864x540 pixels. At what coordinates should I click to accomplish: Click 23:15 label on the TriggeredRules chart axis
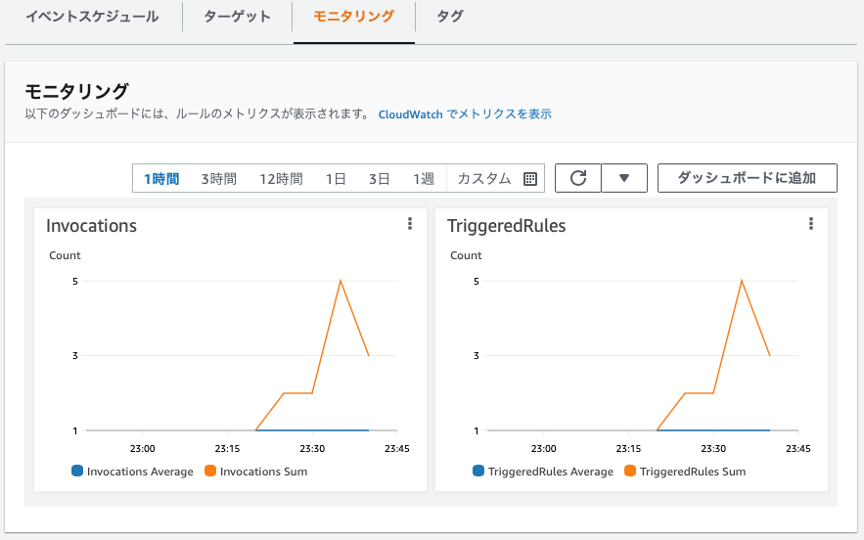point(628,449)
